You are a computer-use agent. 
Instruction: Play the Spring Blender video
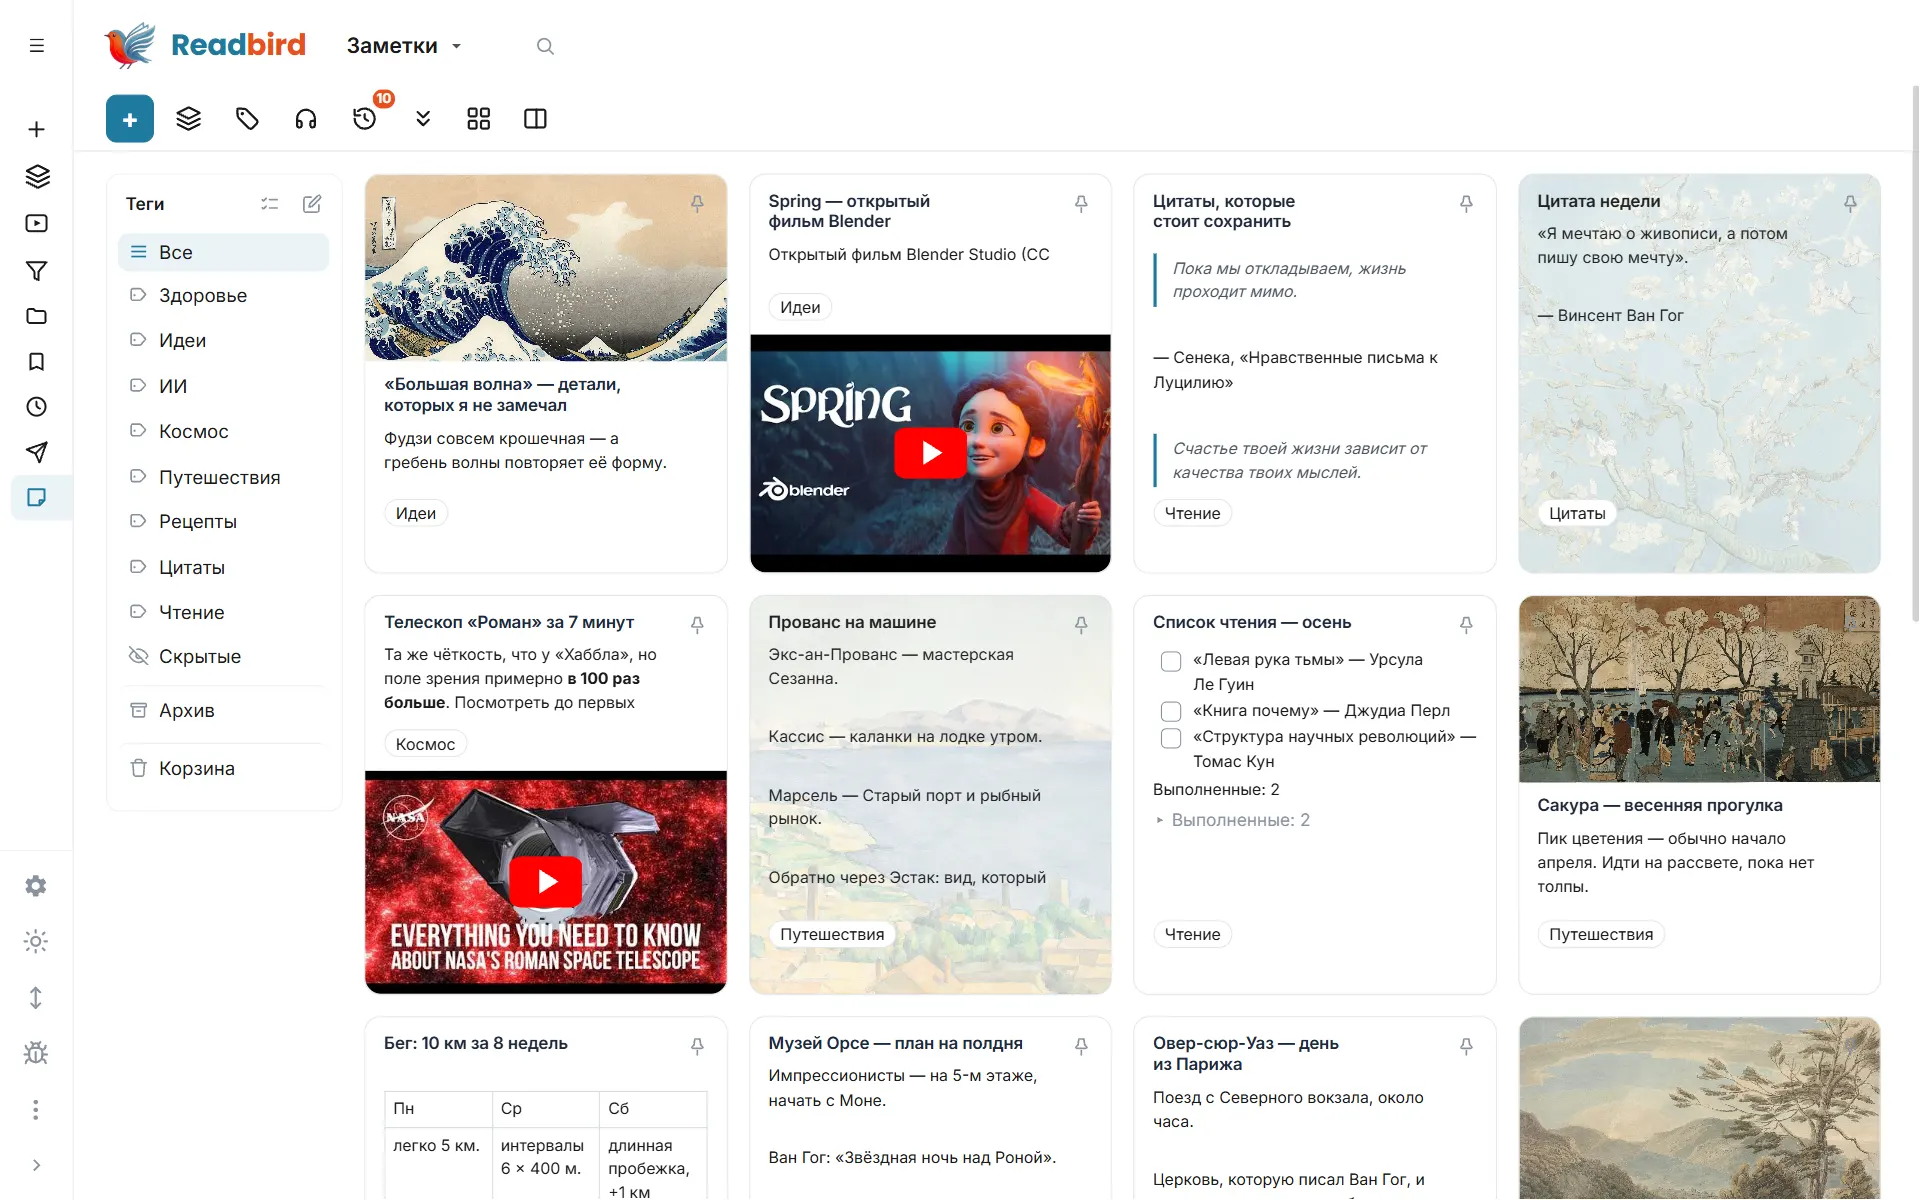click(x=931, y=453)
